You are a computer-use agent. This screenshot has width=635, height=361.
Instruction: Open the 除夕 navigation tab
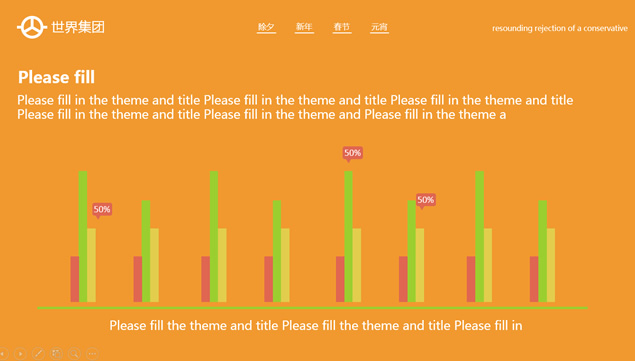coord(266,27)
